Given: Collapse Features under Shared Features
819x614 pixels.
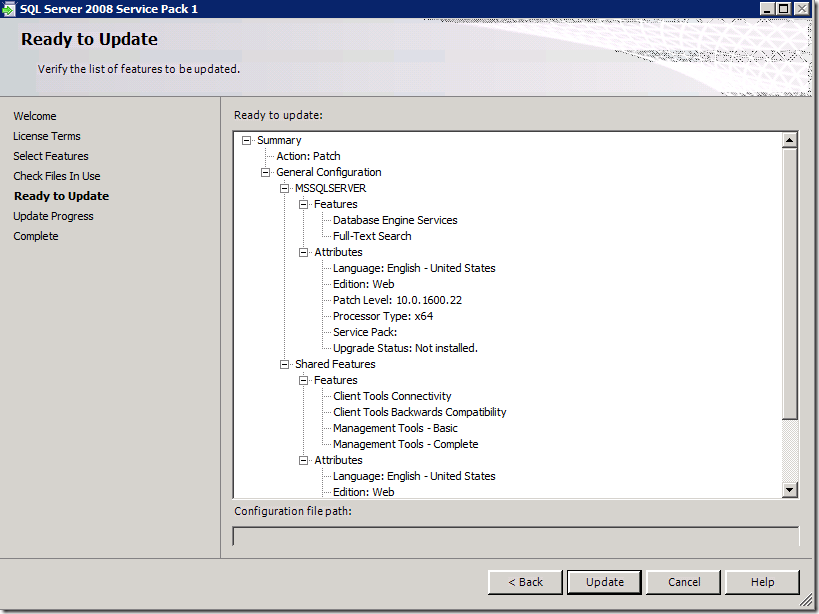Looking at the screenshot, I should (303, 381).
